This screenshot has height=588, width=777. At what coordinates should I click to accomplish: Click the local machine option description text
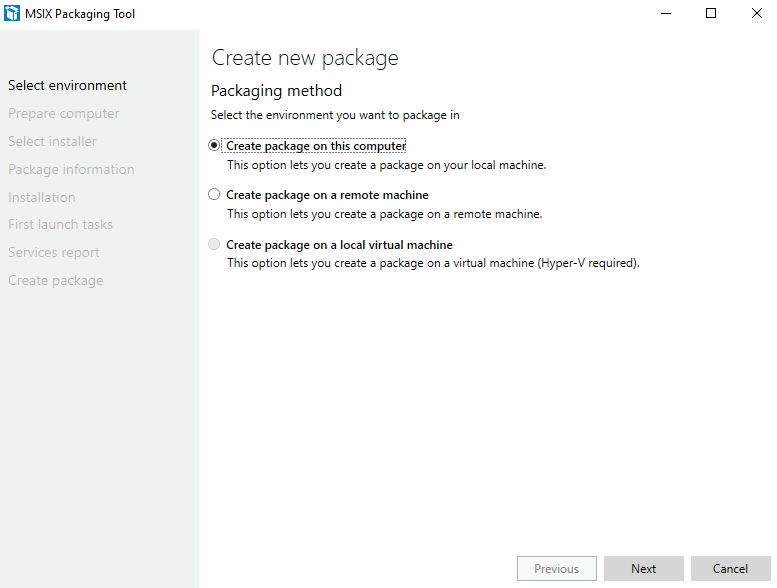(387, 165)
